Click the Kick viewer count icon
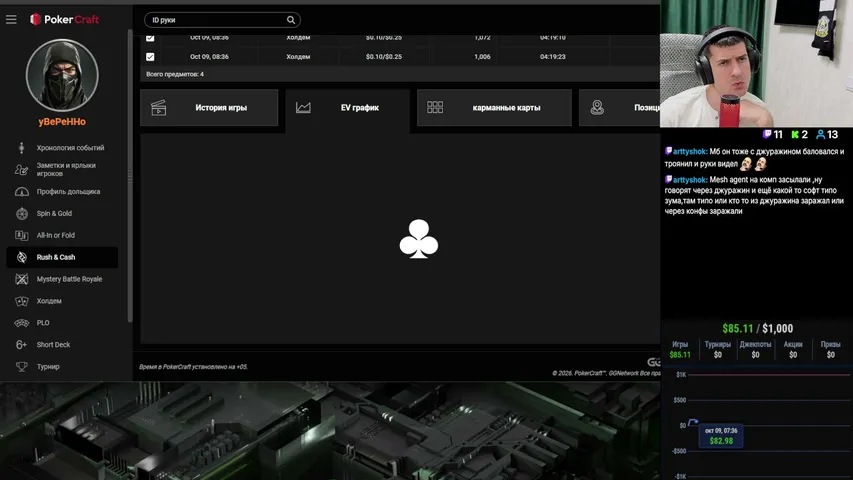853x480 pixels. click(x=795, y=134)
